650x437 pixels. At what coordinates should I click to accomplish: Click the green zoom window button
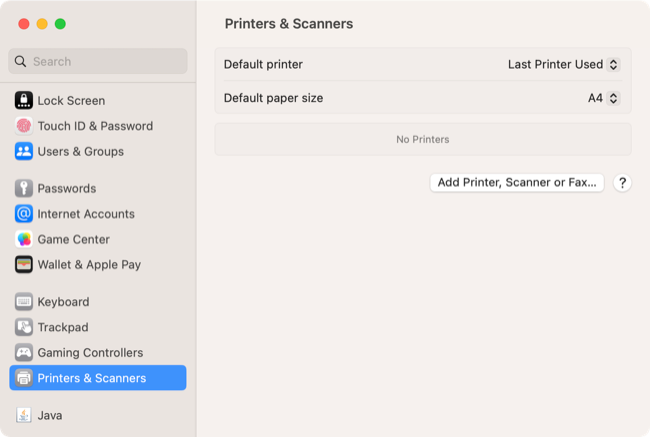pos(60,24)
